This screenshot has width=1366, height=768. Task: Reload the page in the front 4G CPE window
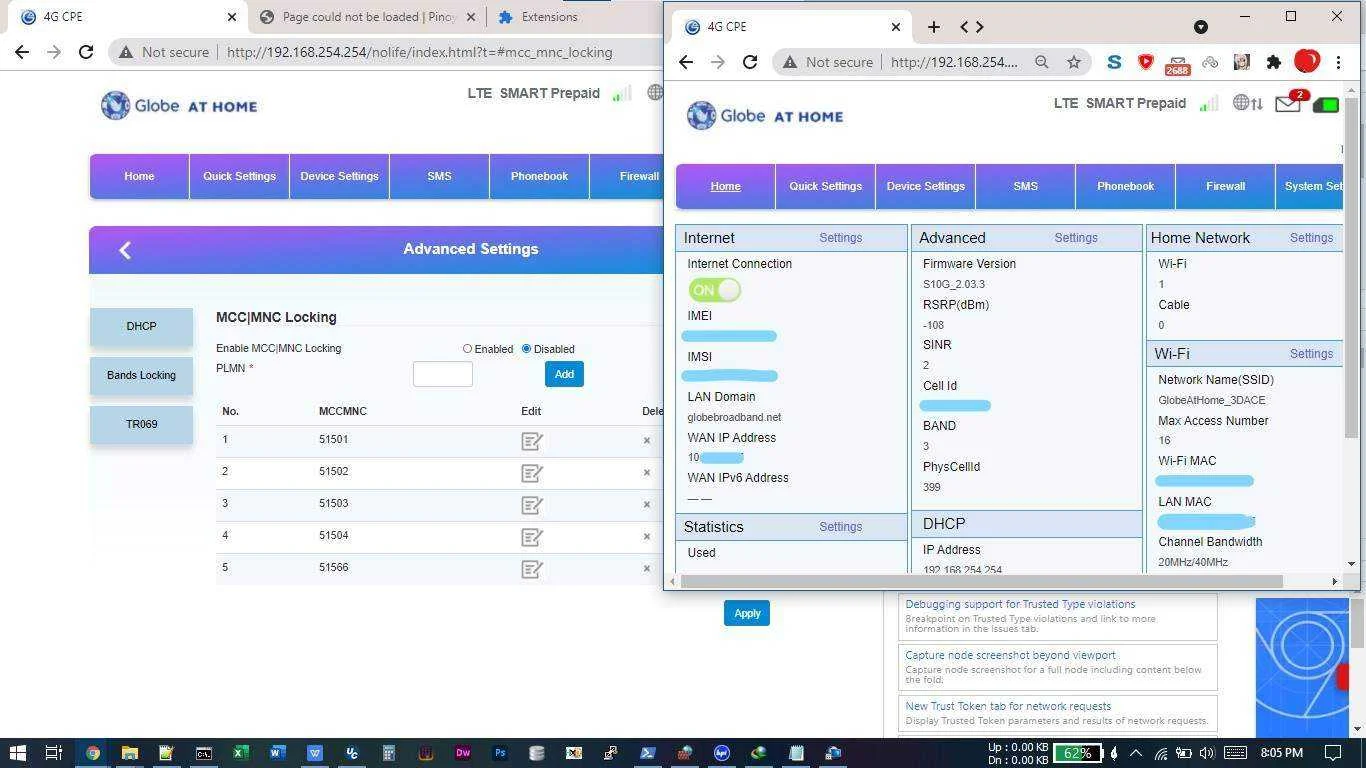(x=750, y=62)
